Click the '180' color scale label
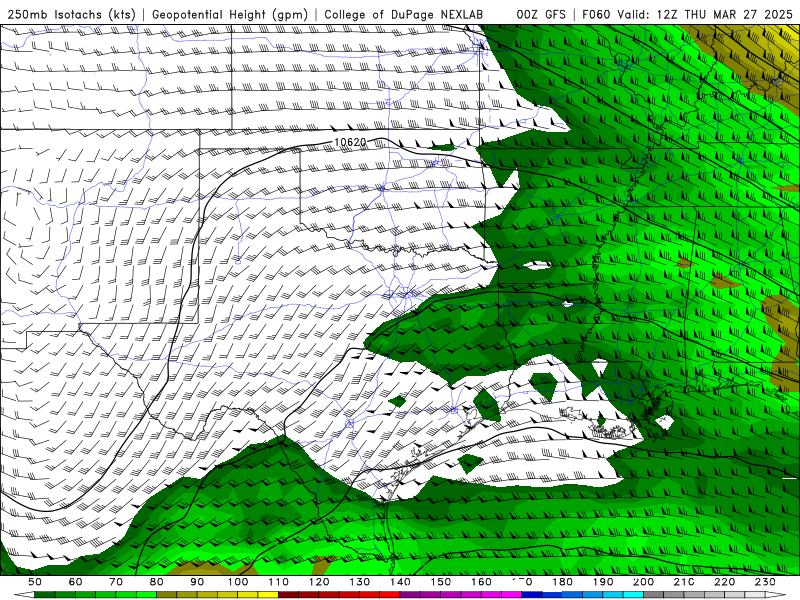Viewport: 800px width, 600px height. point(562,582)
